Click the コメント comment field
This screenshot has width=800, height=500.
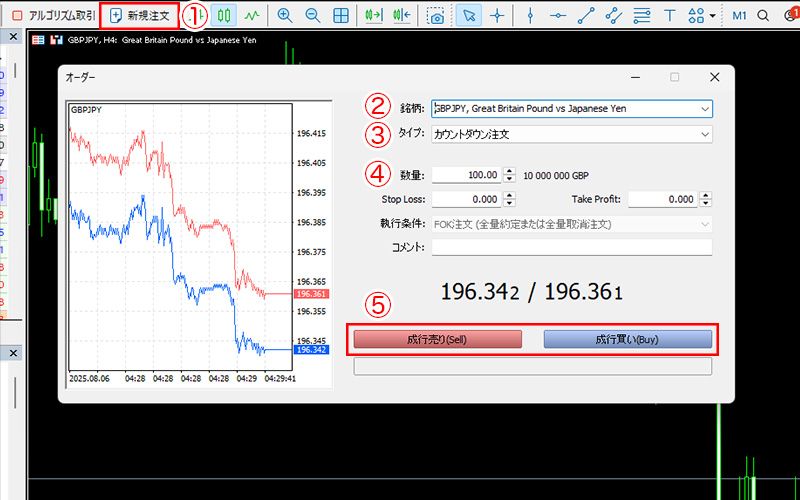coord(572,247)
